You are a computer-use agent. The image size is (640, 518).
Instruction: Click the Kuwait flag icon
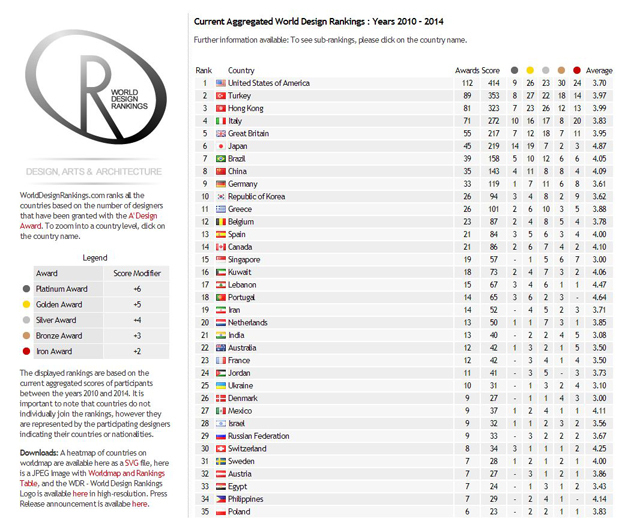[x=221, y=272]
